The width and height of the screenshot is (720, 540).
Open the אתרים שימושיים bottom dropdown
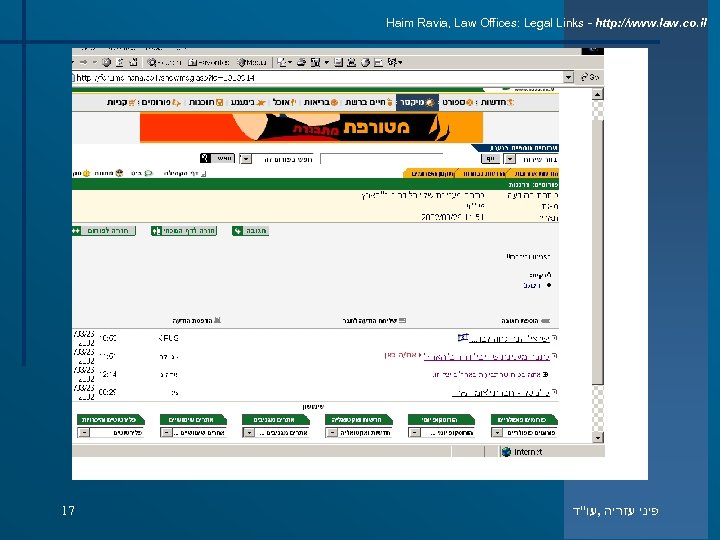tap(193, 433)
